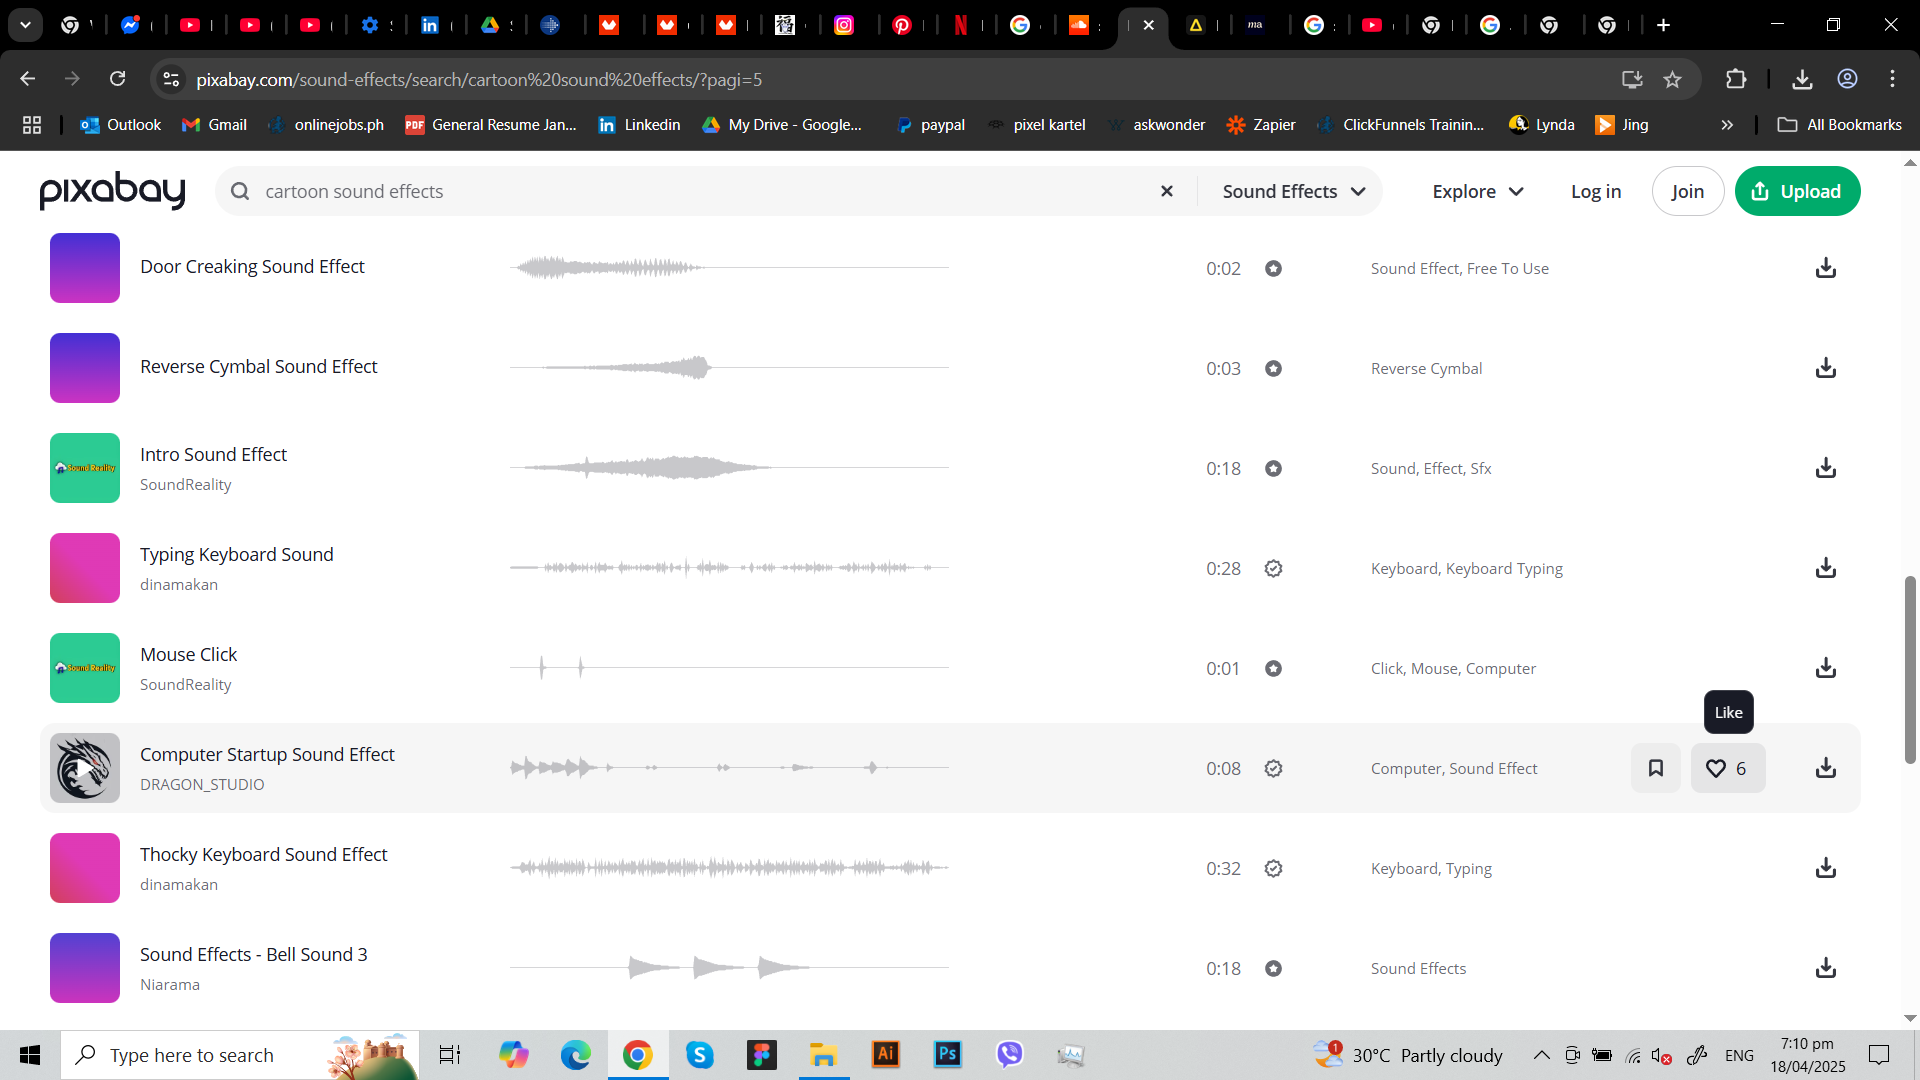The image size is (1920, 1080).
Task: Open the Chrome extensions puzzle icon
Action: point(1736,79)
